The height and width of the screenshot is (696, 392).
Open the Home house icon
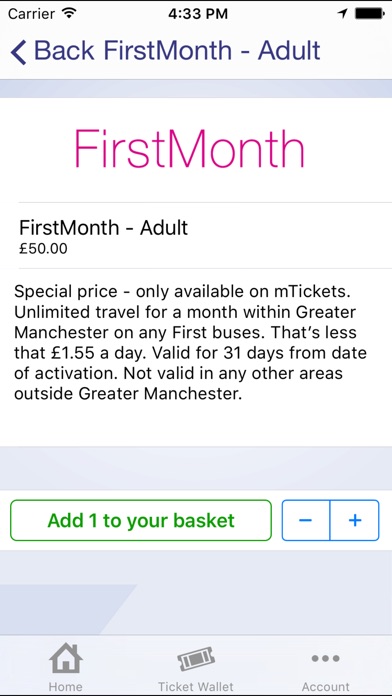pos(66,658)
